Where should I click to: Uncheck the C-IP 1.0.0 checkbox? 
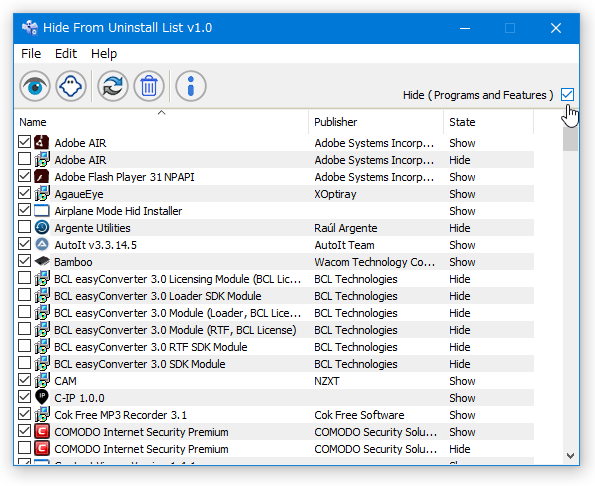click(25, 397)
